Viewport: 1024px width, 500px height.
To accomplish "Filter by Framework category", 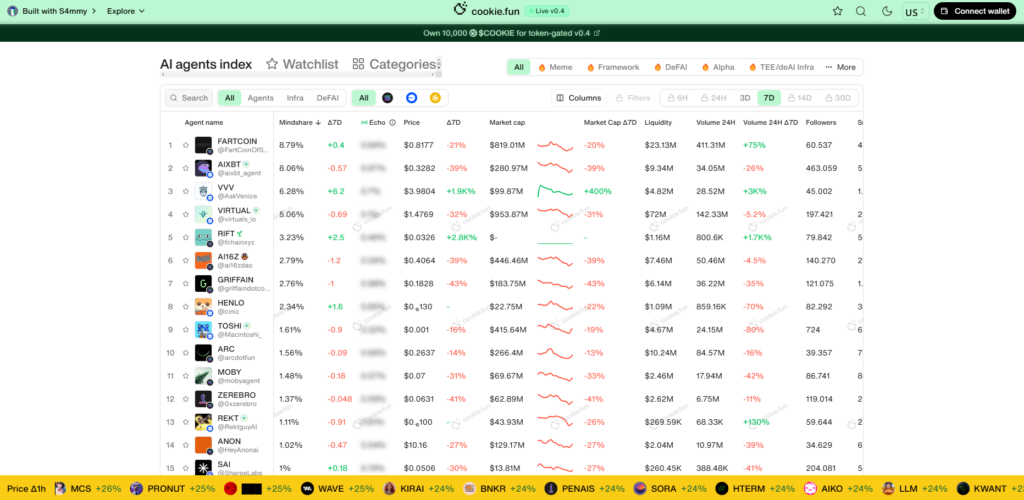I will pos(613,67).
